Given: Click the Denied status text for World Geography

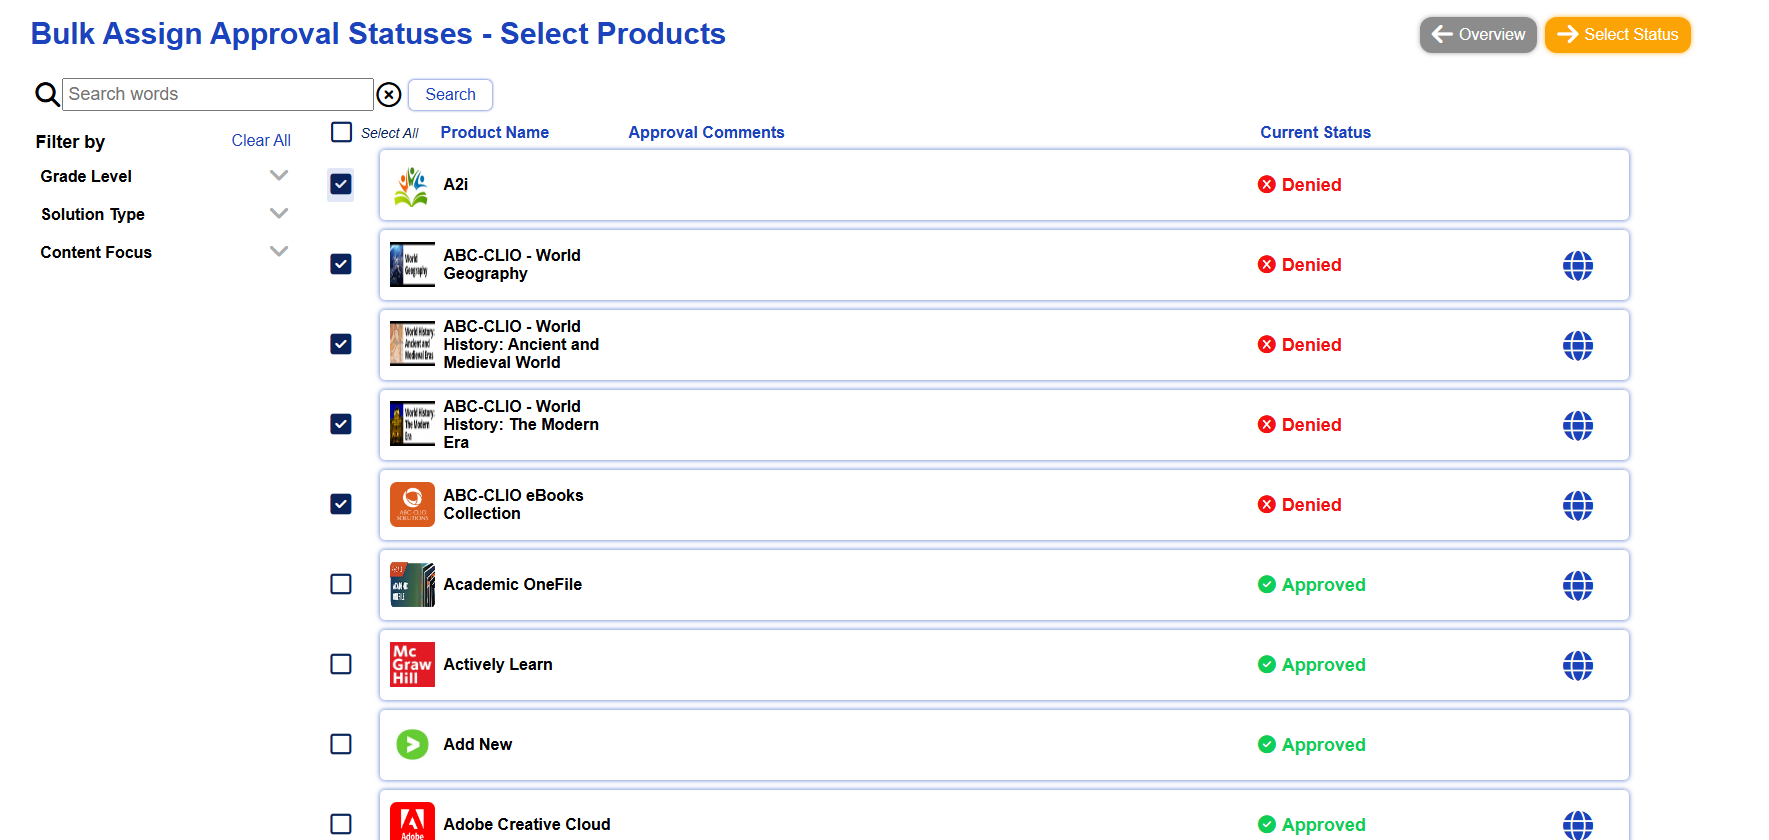Looking at the screenshot, I should 1312,265.
